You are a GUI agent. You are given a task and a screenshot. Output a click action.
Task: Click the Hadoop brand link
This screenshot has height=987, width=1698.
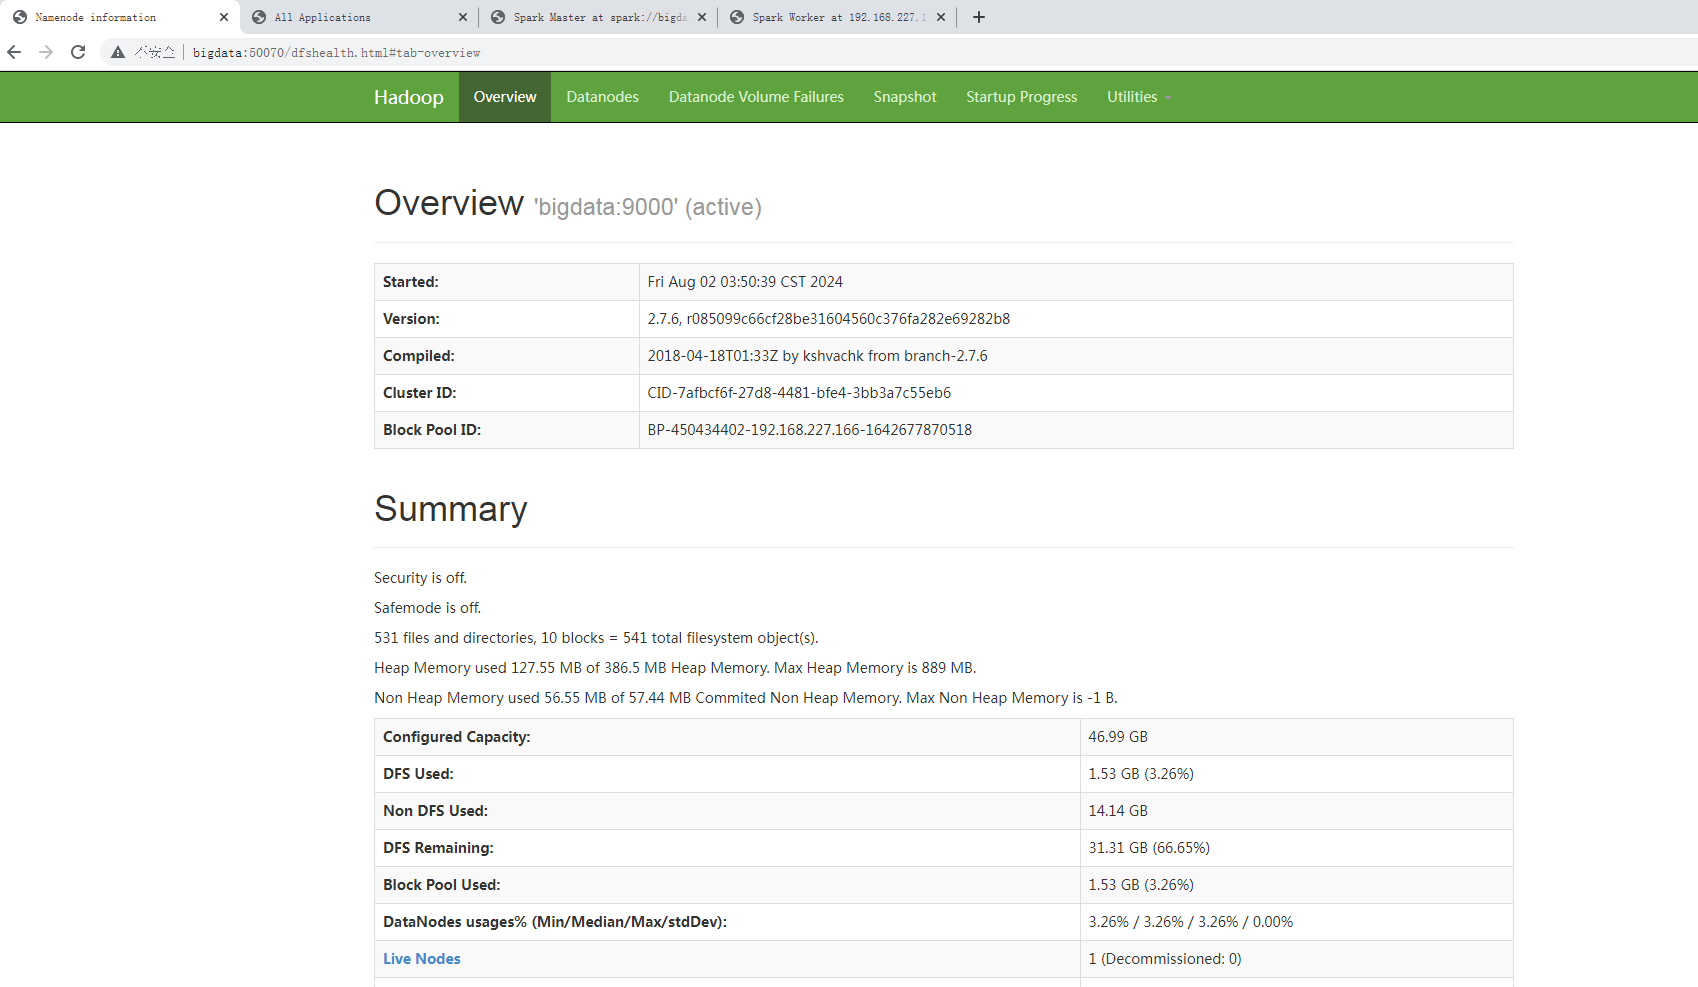coord(409,97)
